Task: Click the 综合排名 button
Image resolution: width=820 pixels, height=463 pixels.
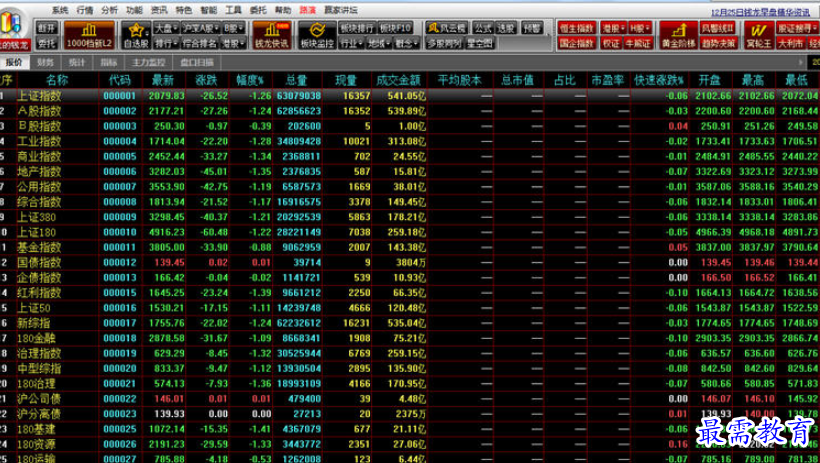Action: (x=199, y=43)
